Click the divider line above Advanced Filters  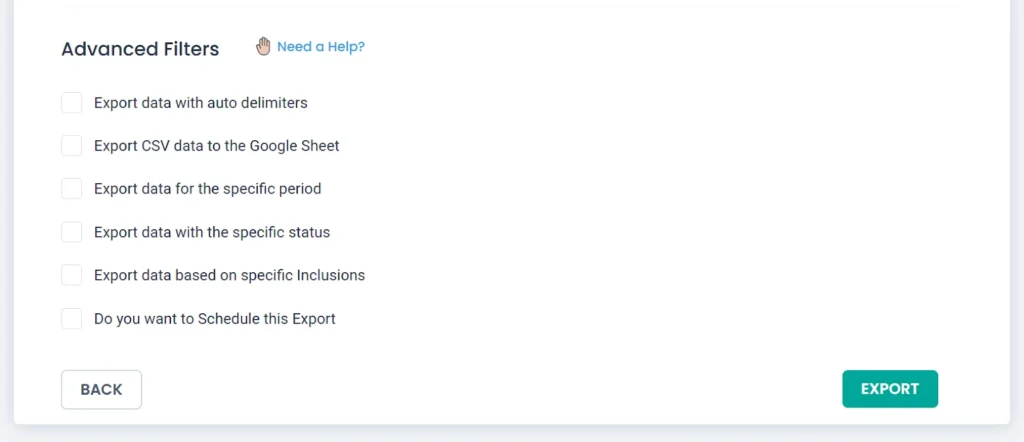tap(510, 7)
